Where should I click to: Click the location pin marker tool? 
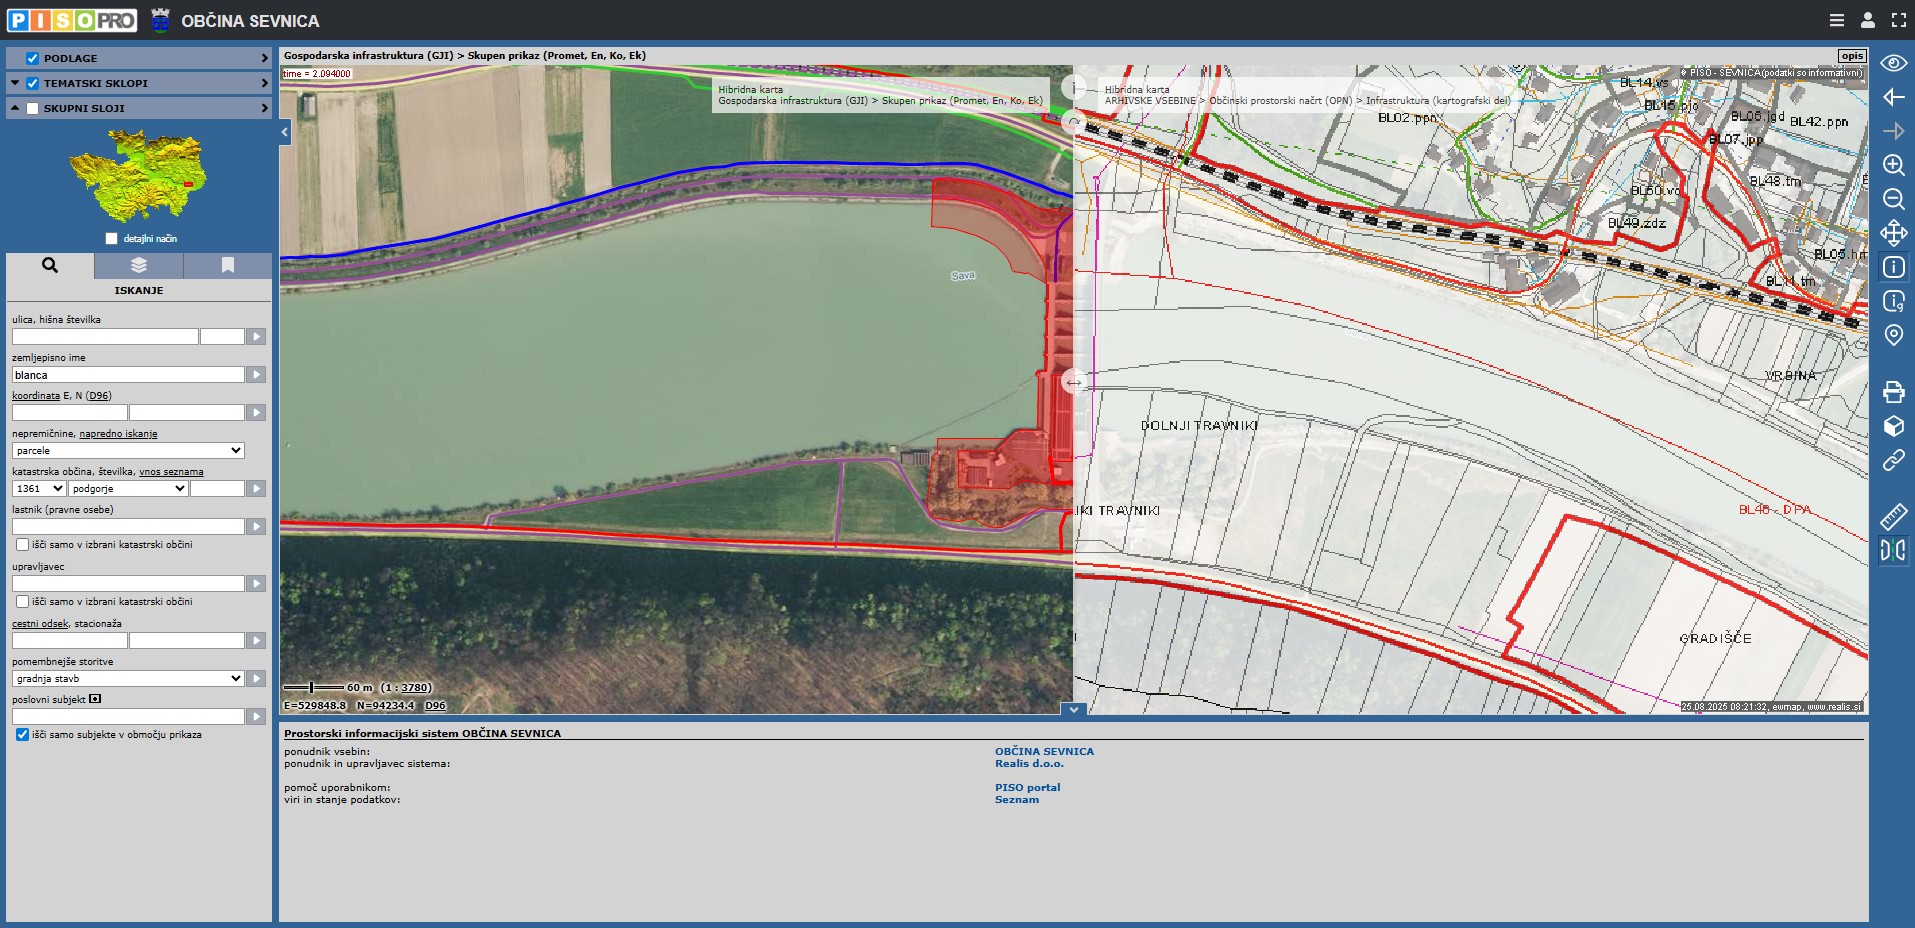(x=1893, y=335)
